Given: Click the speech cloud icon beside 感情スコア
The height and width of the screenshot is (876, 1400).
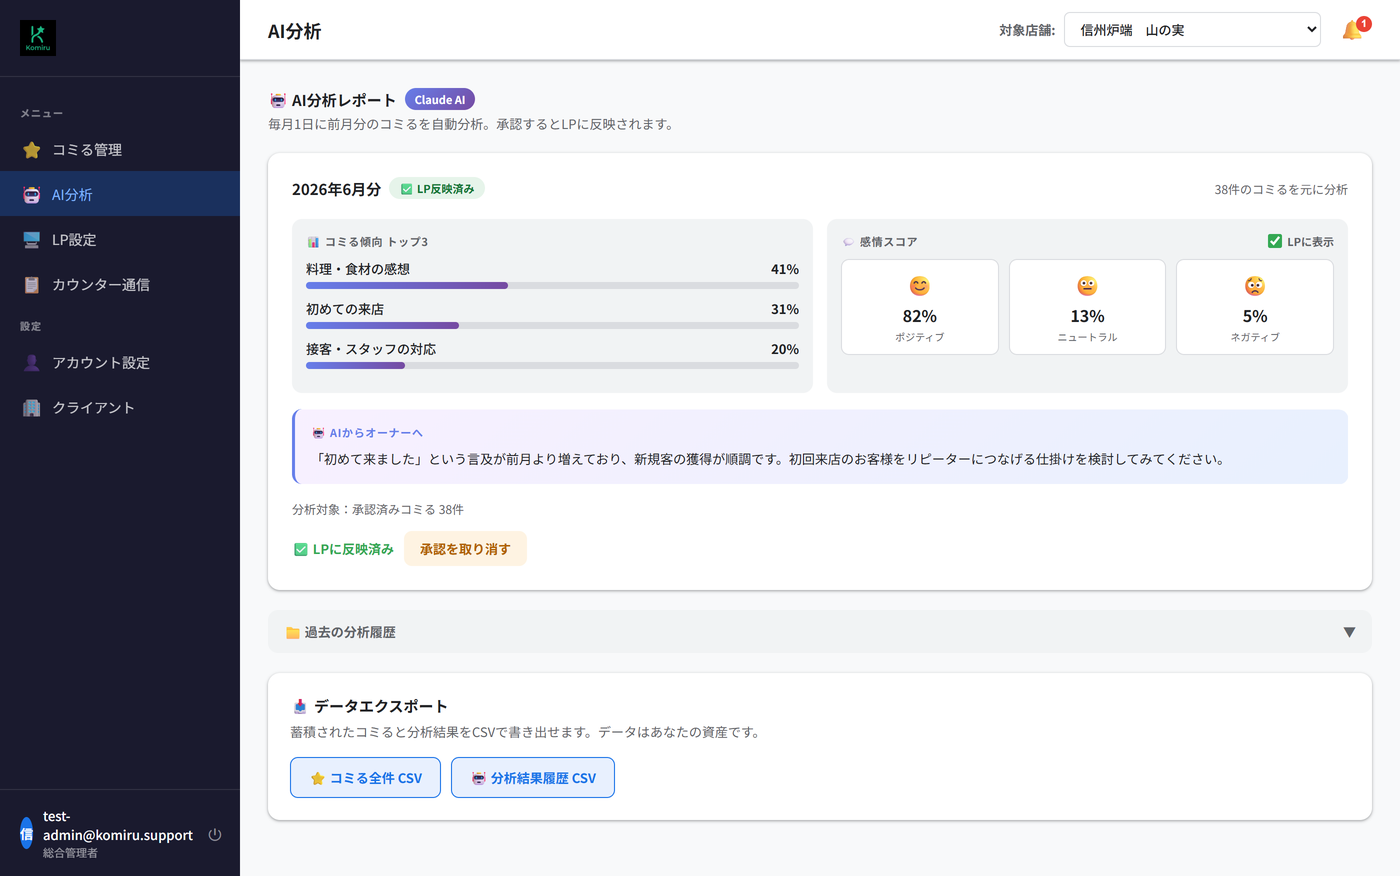Looking at the screenshot, I should pyautogui.click(x=849, y=242).
